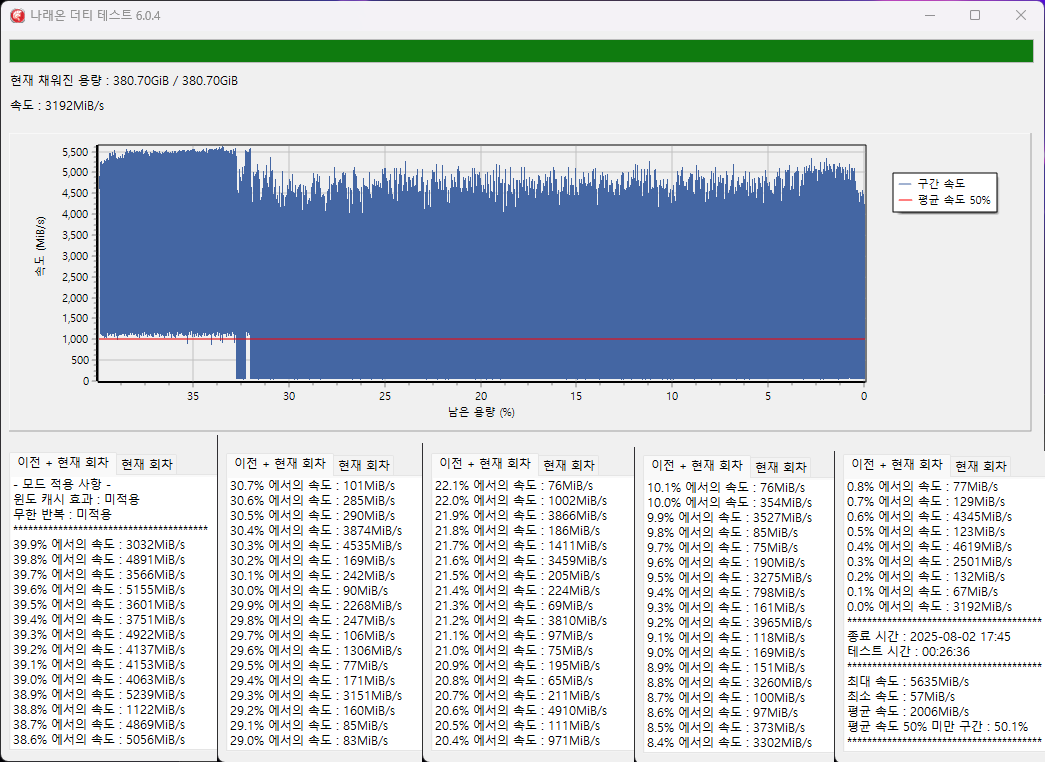This screenshot has height=762, width=1045.
Task: Click the 평균 속도 : 2006MiB/s line
Action: [x=908, y=711]
